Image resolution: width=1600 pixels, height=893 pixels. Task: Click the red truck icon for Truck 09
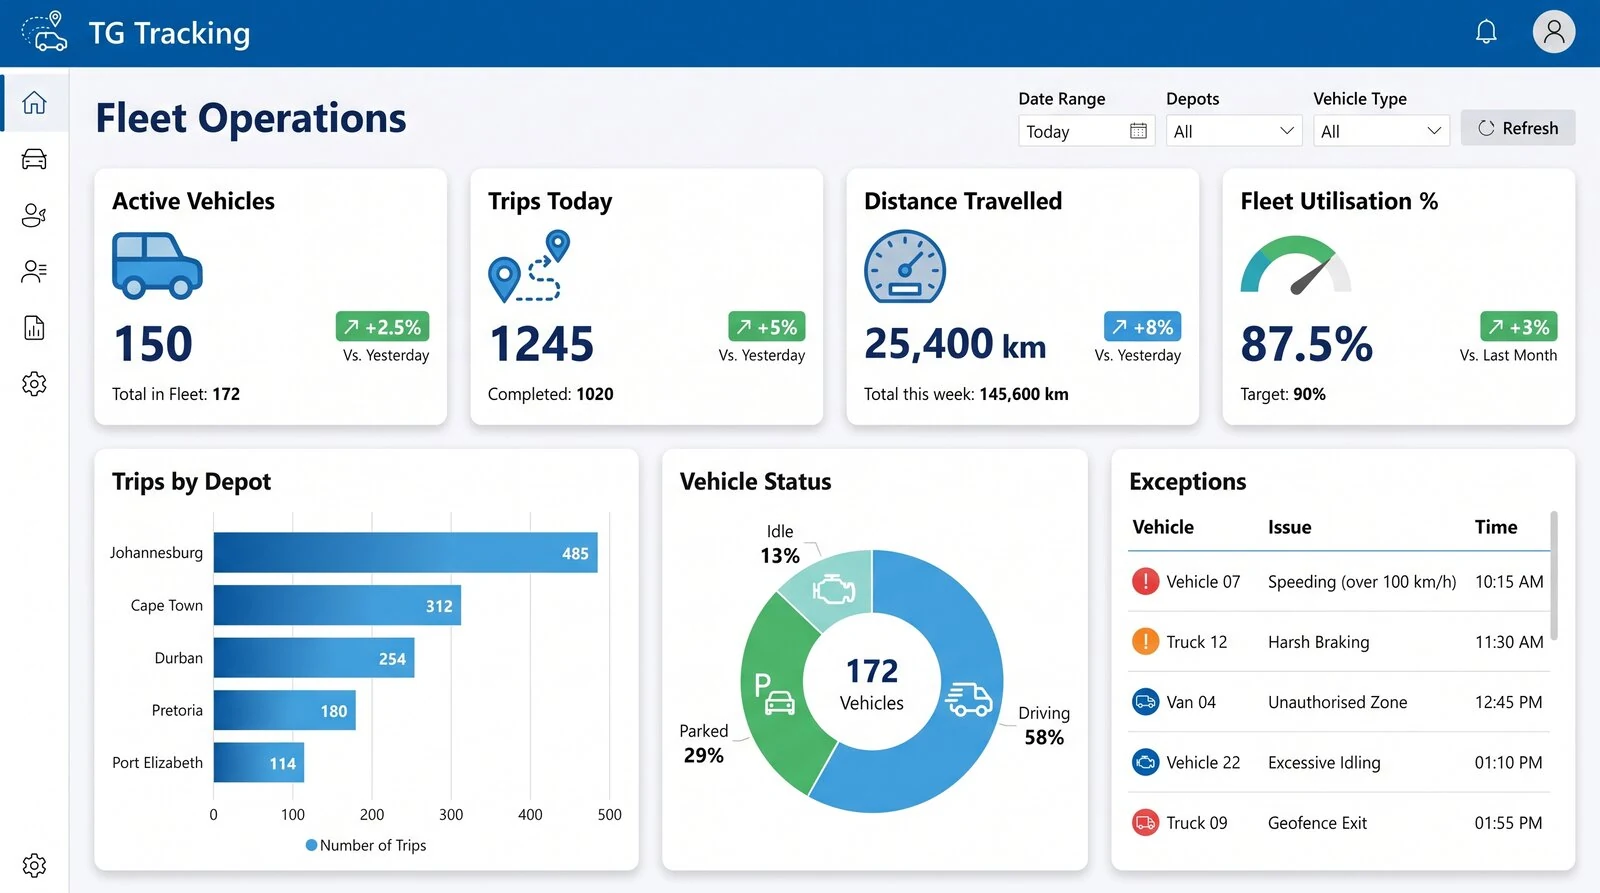click(1145, 822)
